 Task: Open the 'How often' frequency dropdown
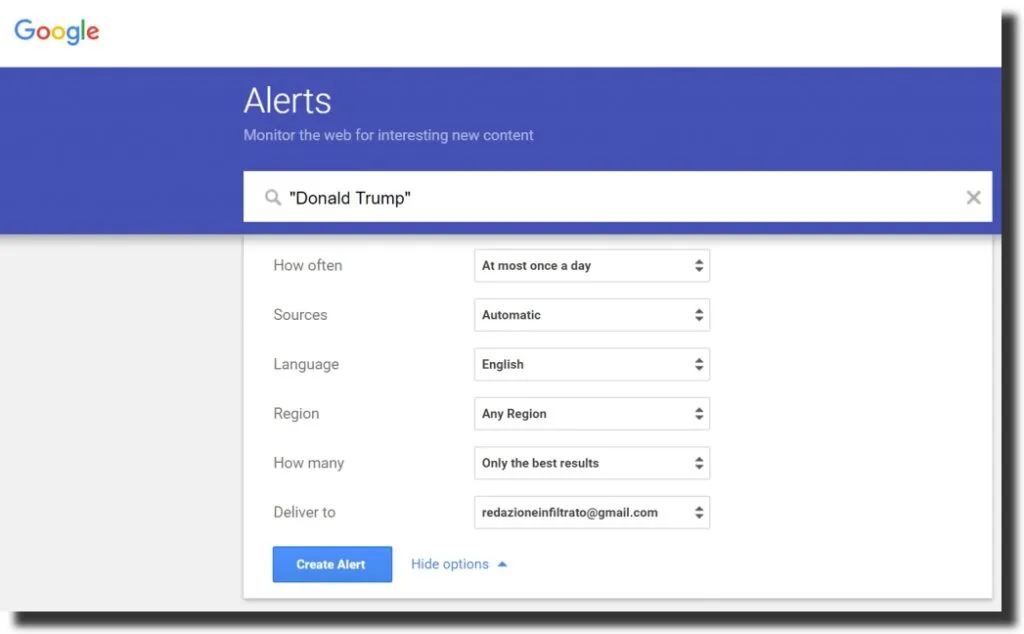tap(580, 265)
